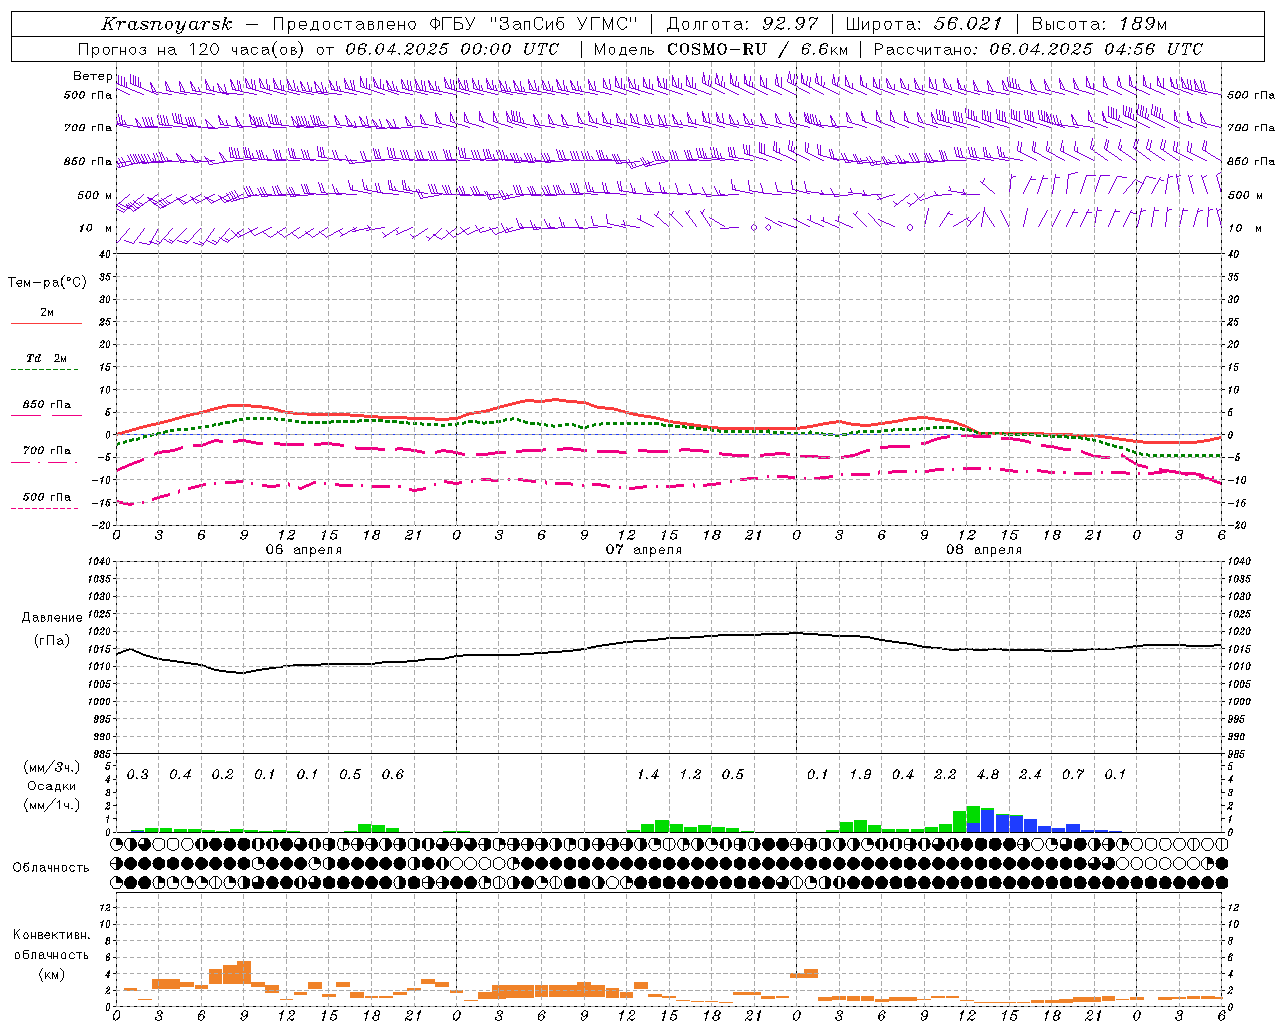This screenshot has width=1280, height=1024.
Task: Select the 1.9 precipitation total
Action: pos(860,775)
